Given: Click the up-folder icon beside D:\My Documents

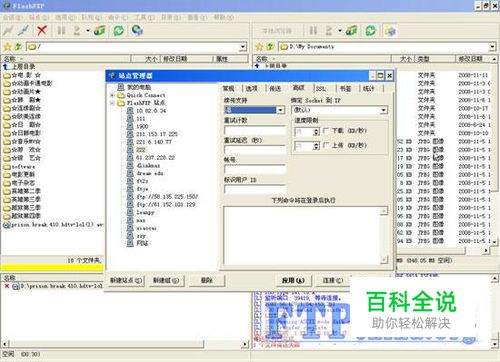Looking at the screenshot, I should pos(270,47).
